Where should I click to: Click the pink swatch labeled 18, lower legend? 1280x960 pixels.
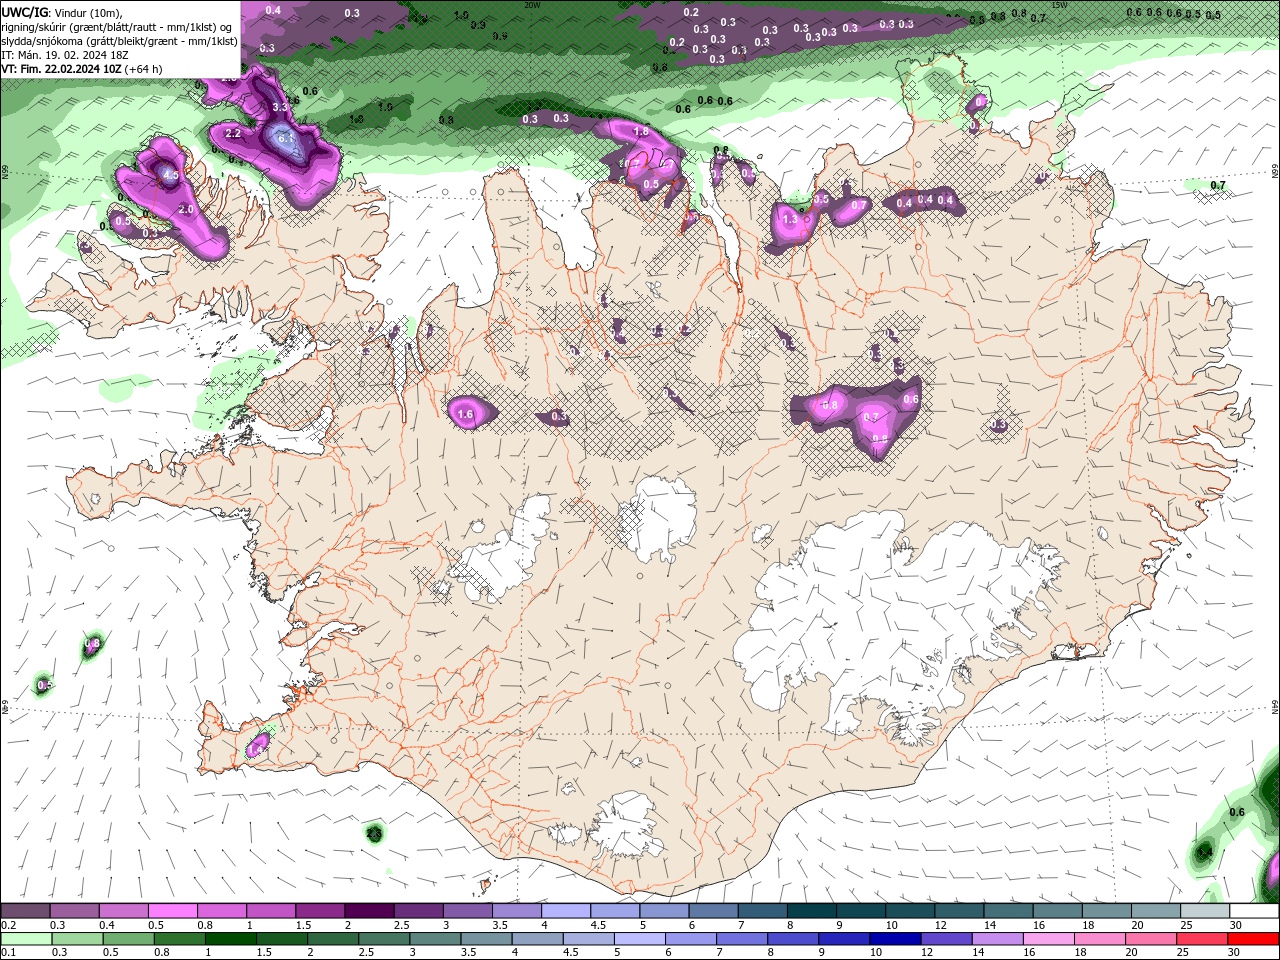point(1100,939)
